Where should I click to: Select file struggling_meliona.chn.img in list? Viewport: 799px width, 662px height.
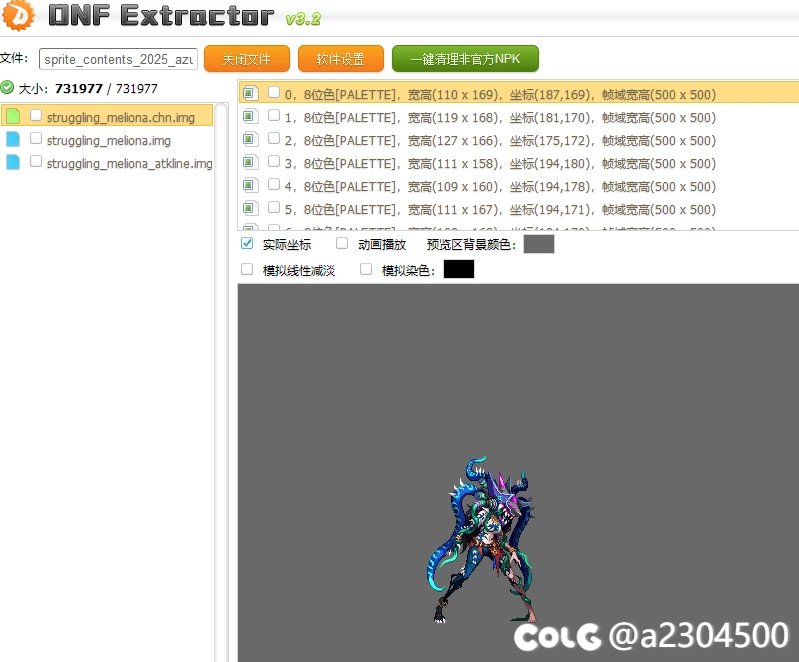coord(107,115)
